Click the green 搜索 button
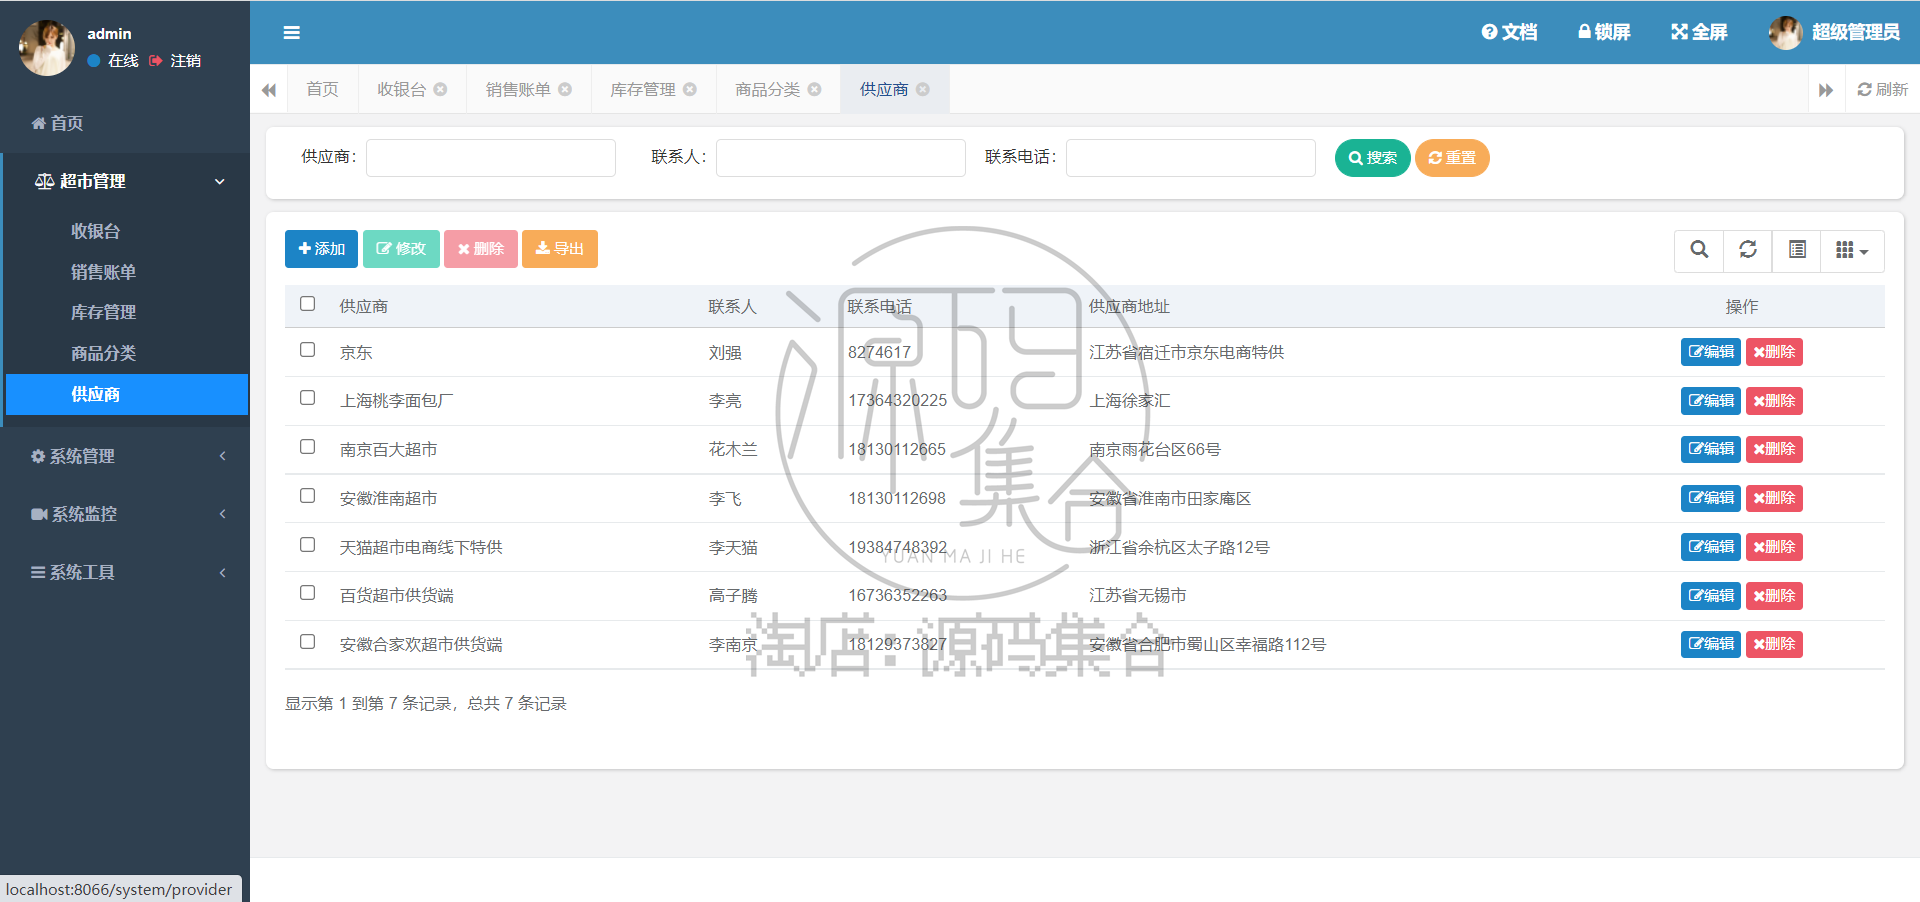The height and width of the screenshot is (902, 1920). [x=1372, y=158]
